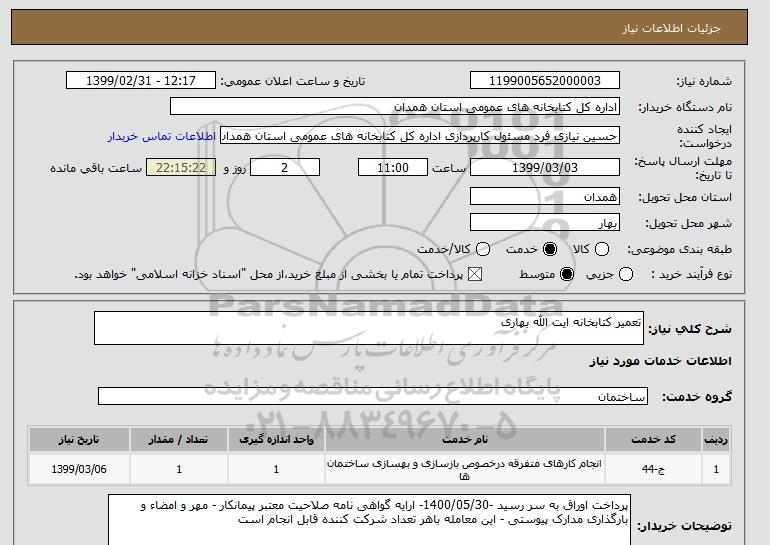Viewport: 770px width, 545px height.
Task: Click the response deadline date 1399/03/03
Action: (x=545, y=167)
